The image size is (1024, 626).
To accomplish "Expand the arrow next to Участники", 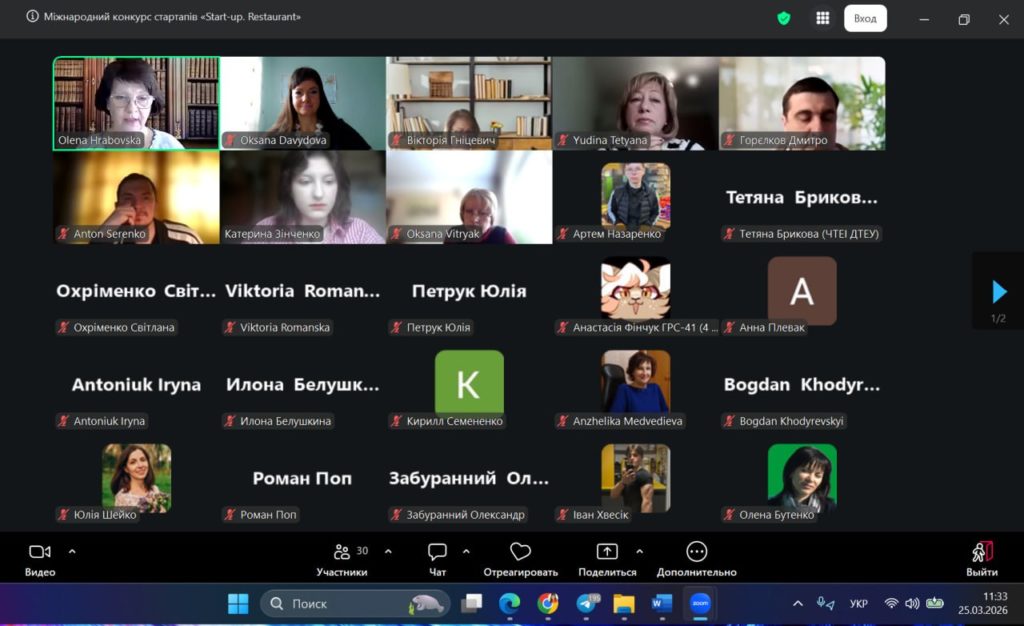I will (x=388, y=551).
